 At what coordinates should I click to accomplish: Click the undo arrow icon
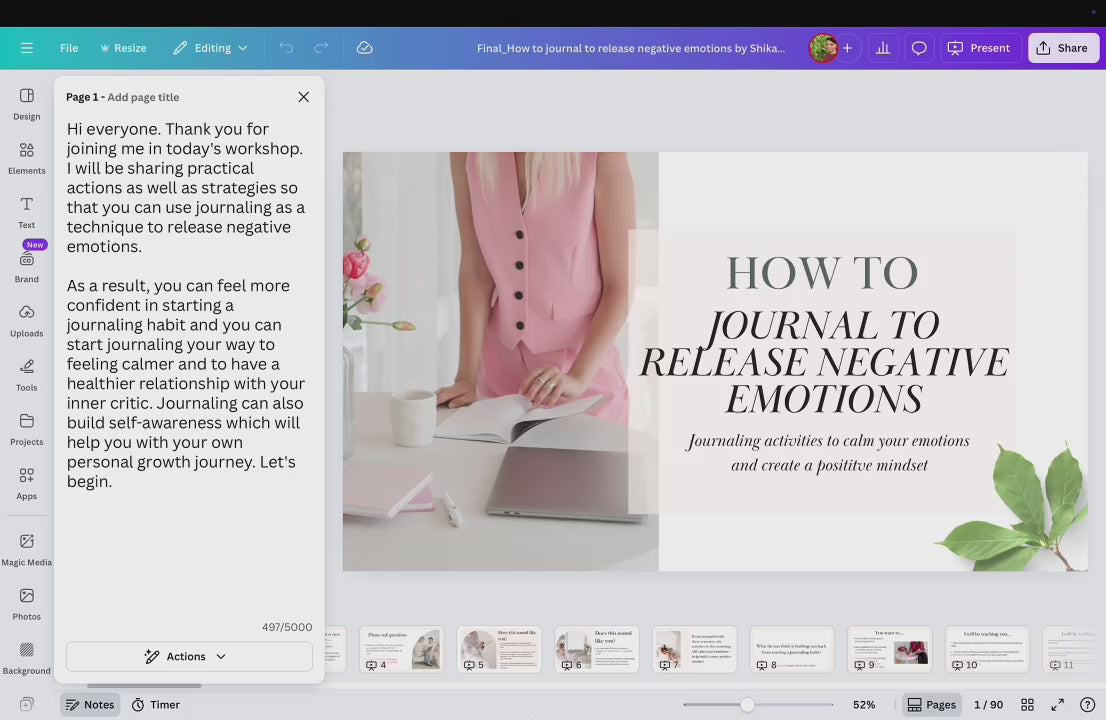click(286, 48)
